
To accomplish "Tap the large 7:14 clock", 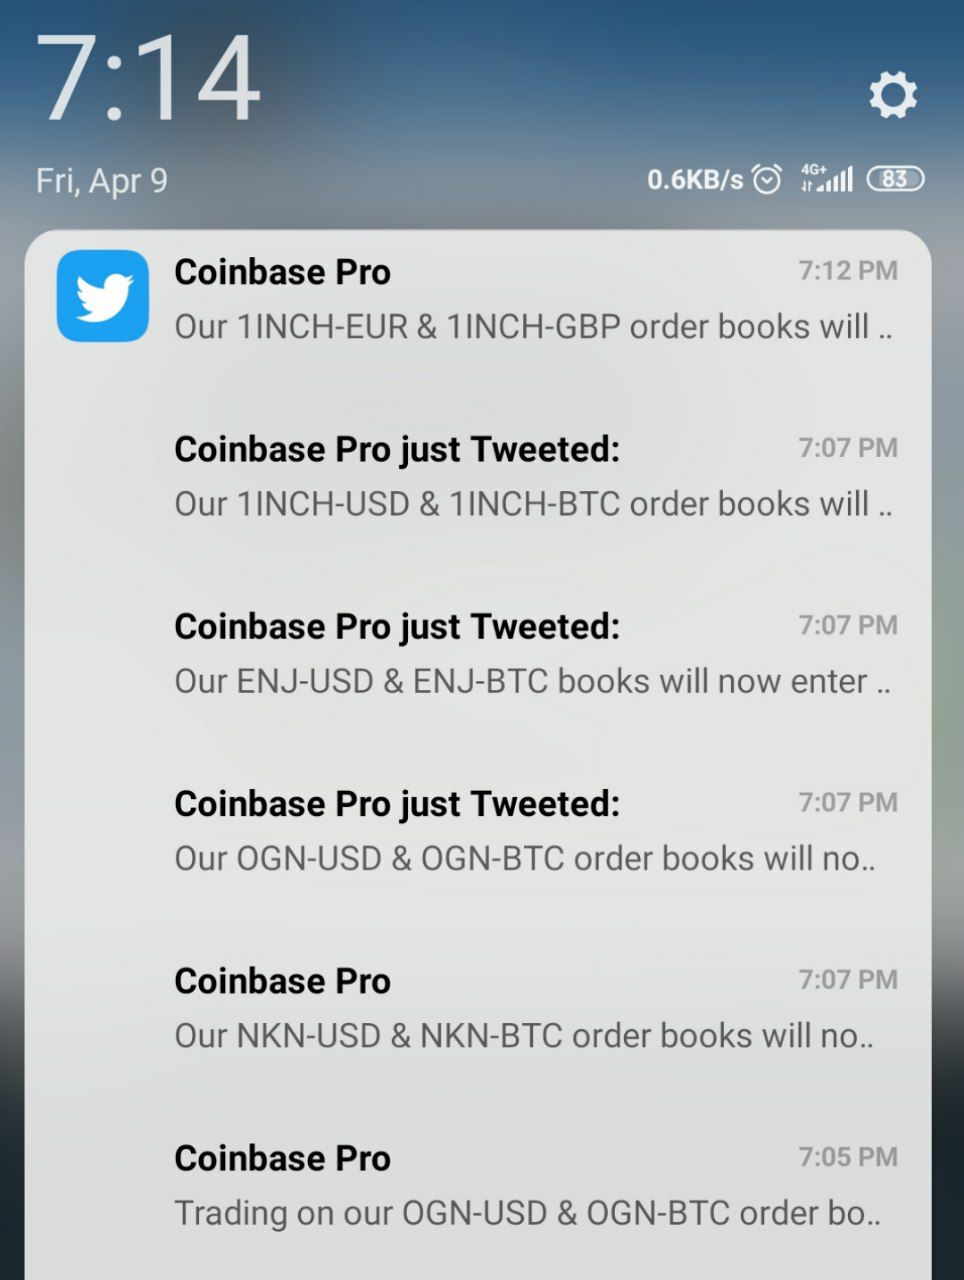I will click(x=148, y=79).
